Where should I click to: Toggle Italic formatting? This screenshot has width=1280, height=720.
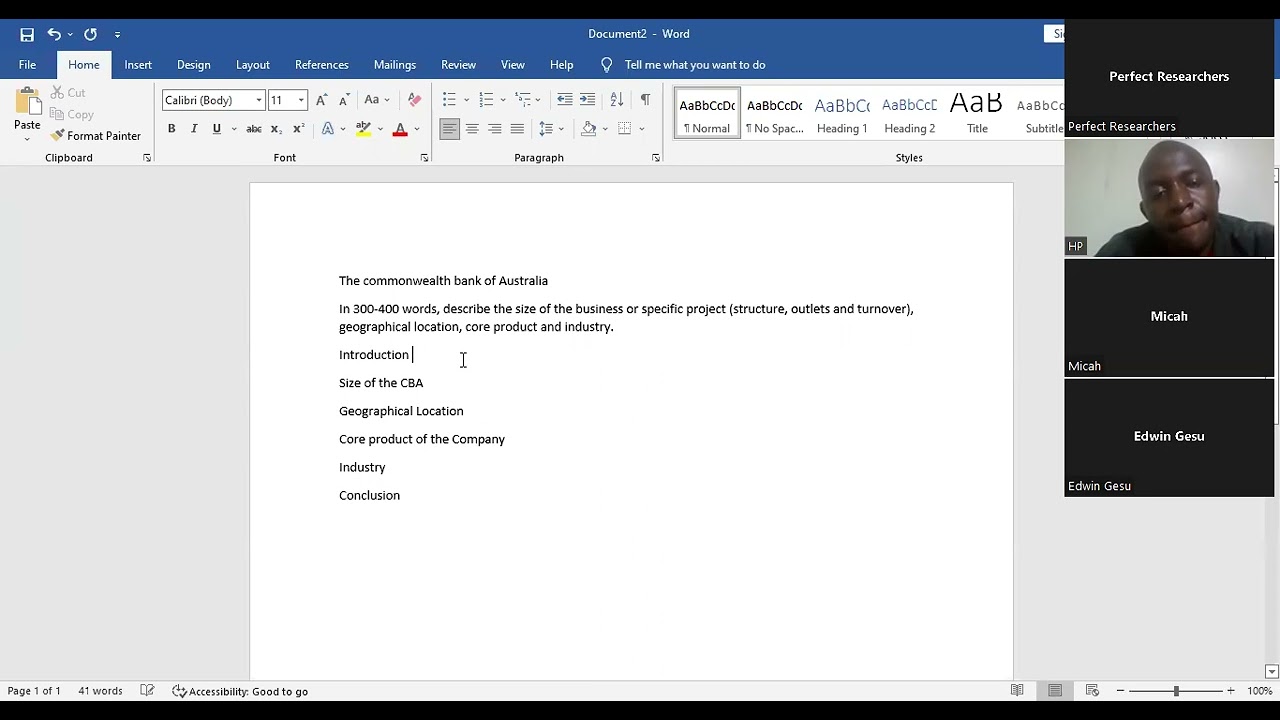[x=194, y=129]
